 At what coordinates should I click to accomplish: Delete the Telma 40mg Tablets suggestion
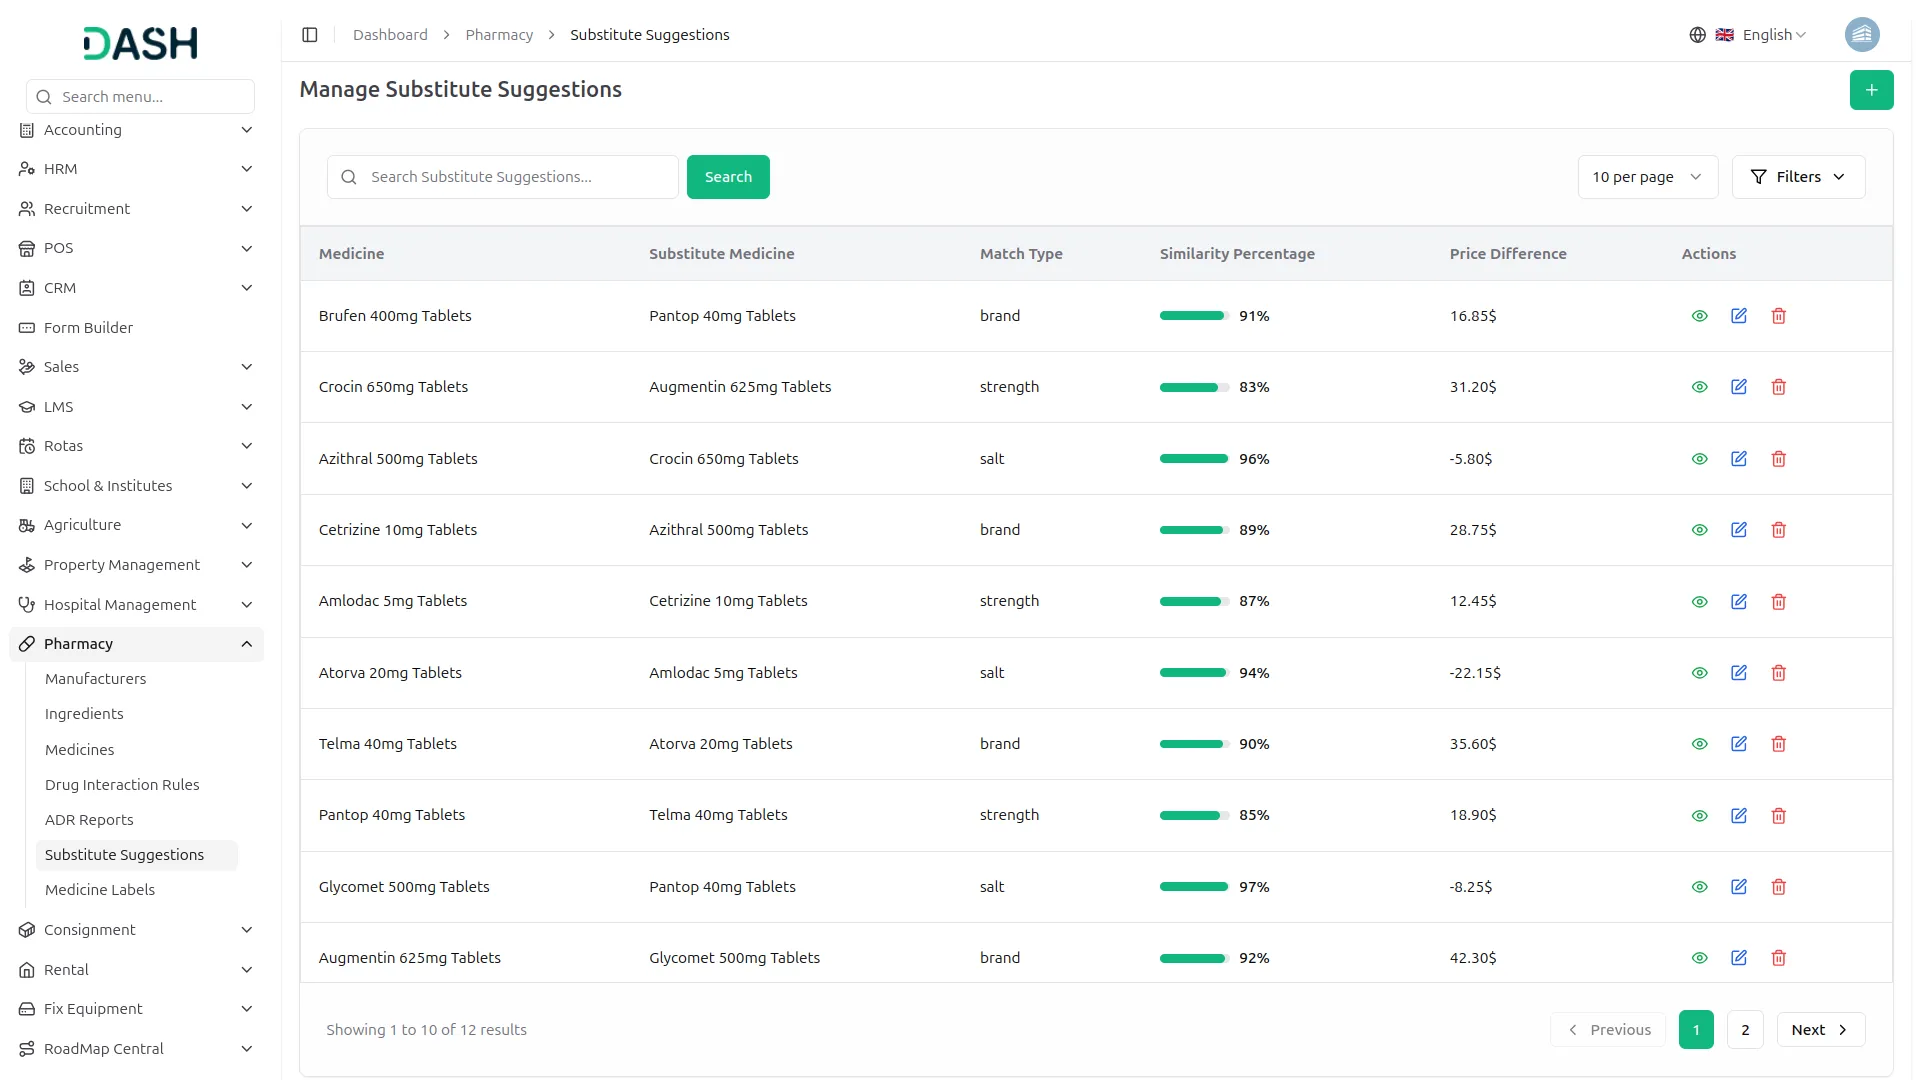(x=1778, y=744)
